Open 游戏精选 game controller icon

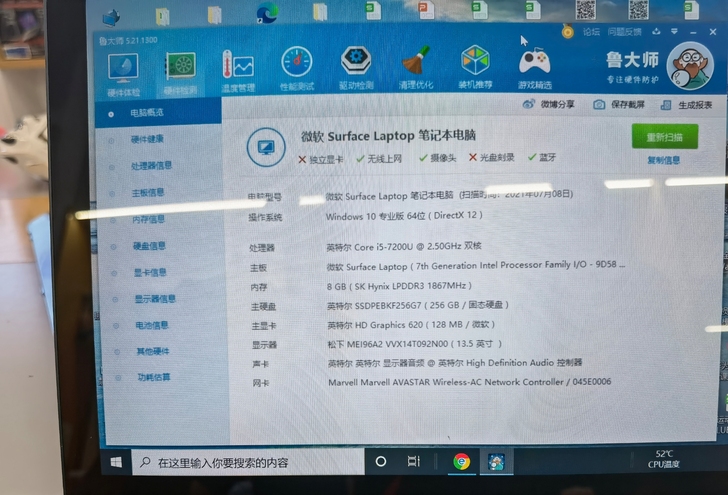point(534,67)
